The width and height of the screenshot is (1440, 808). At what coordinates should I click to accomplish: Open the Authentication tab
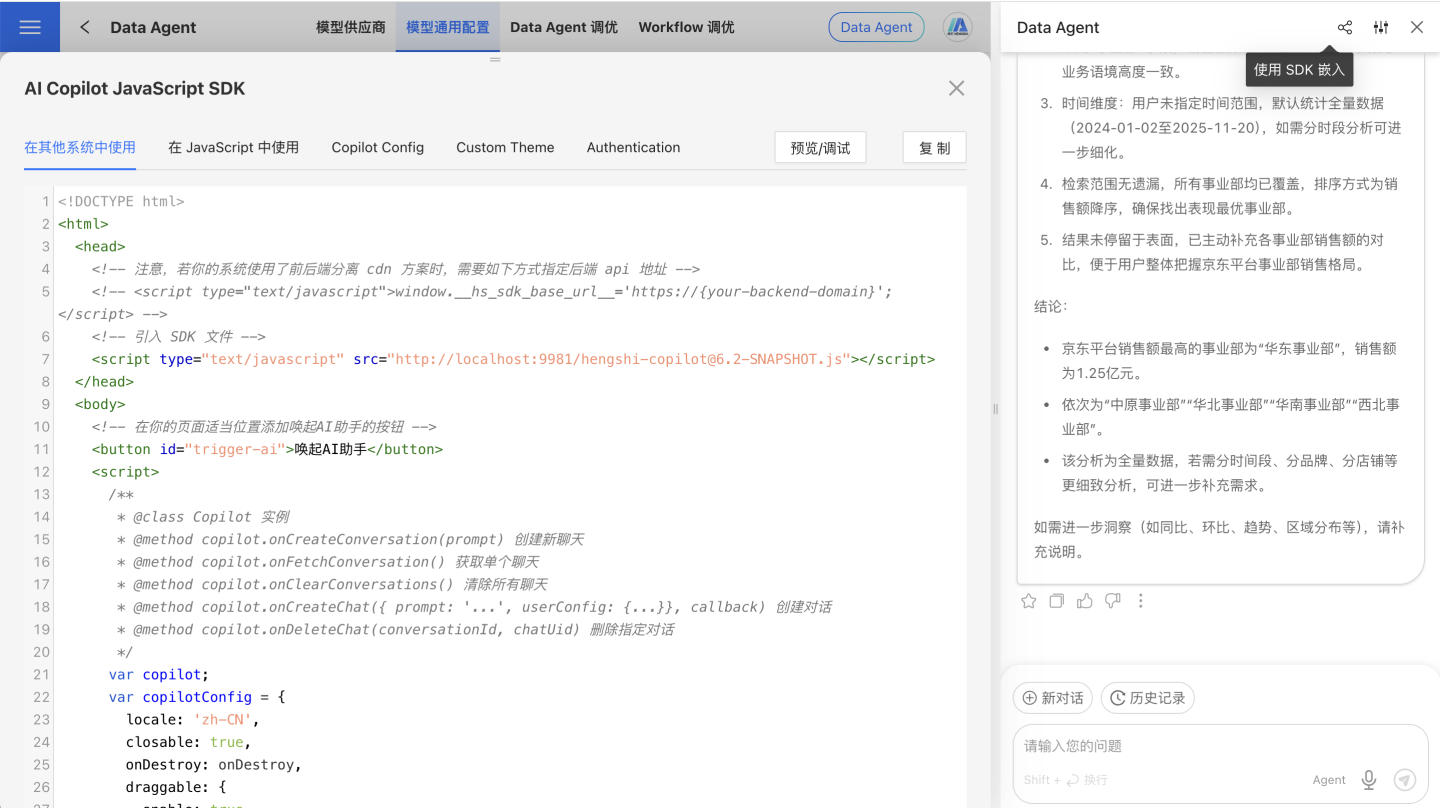coord(633,147)
